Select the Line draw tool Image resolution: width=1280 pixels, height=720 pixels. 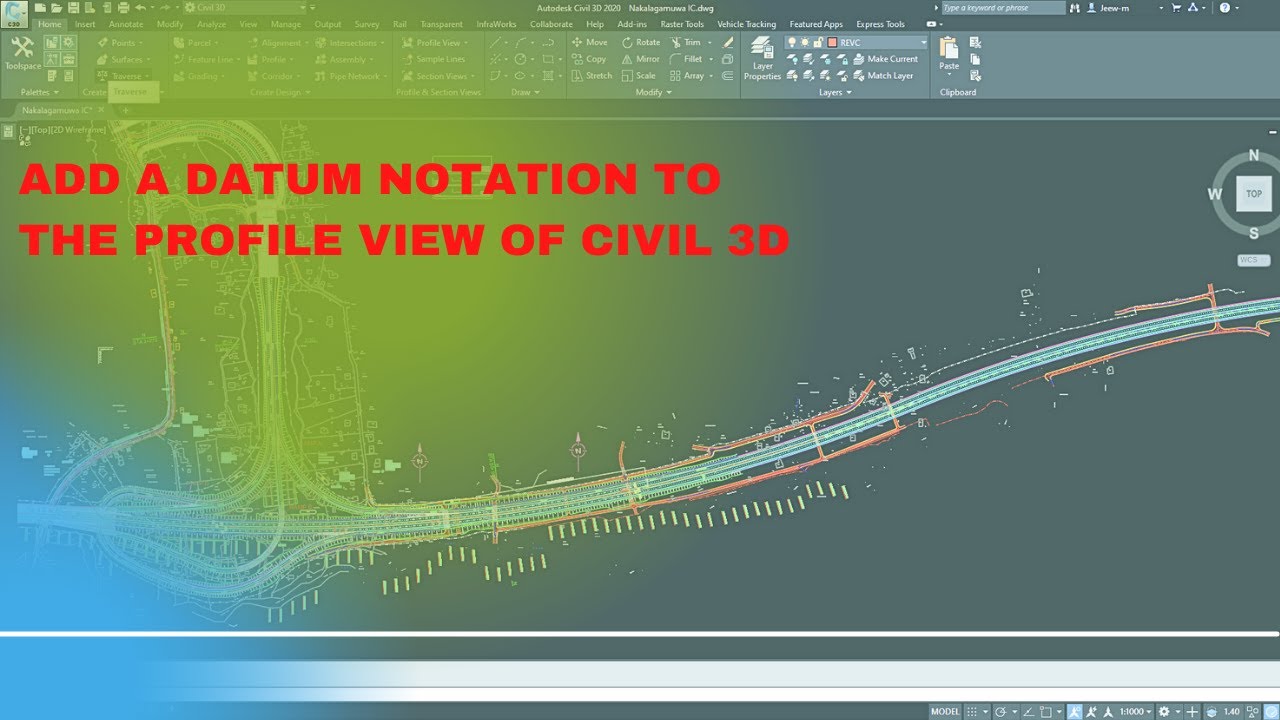495,42
